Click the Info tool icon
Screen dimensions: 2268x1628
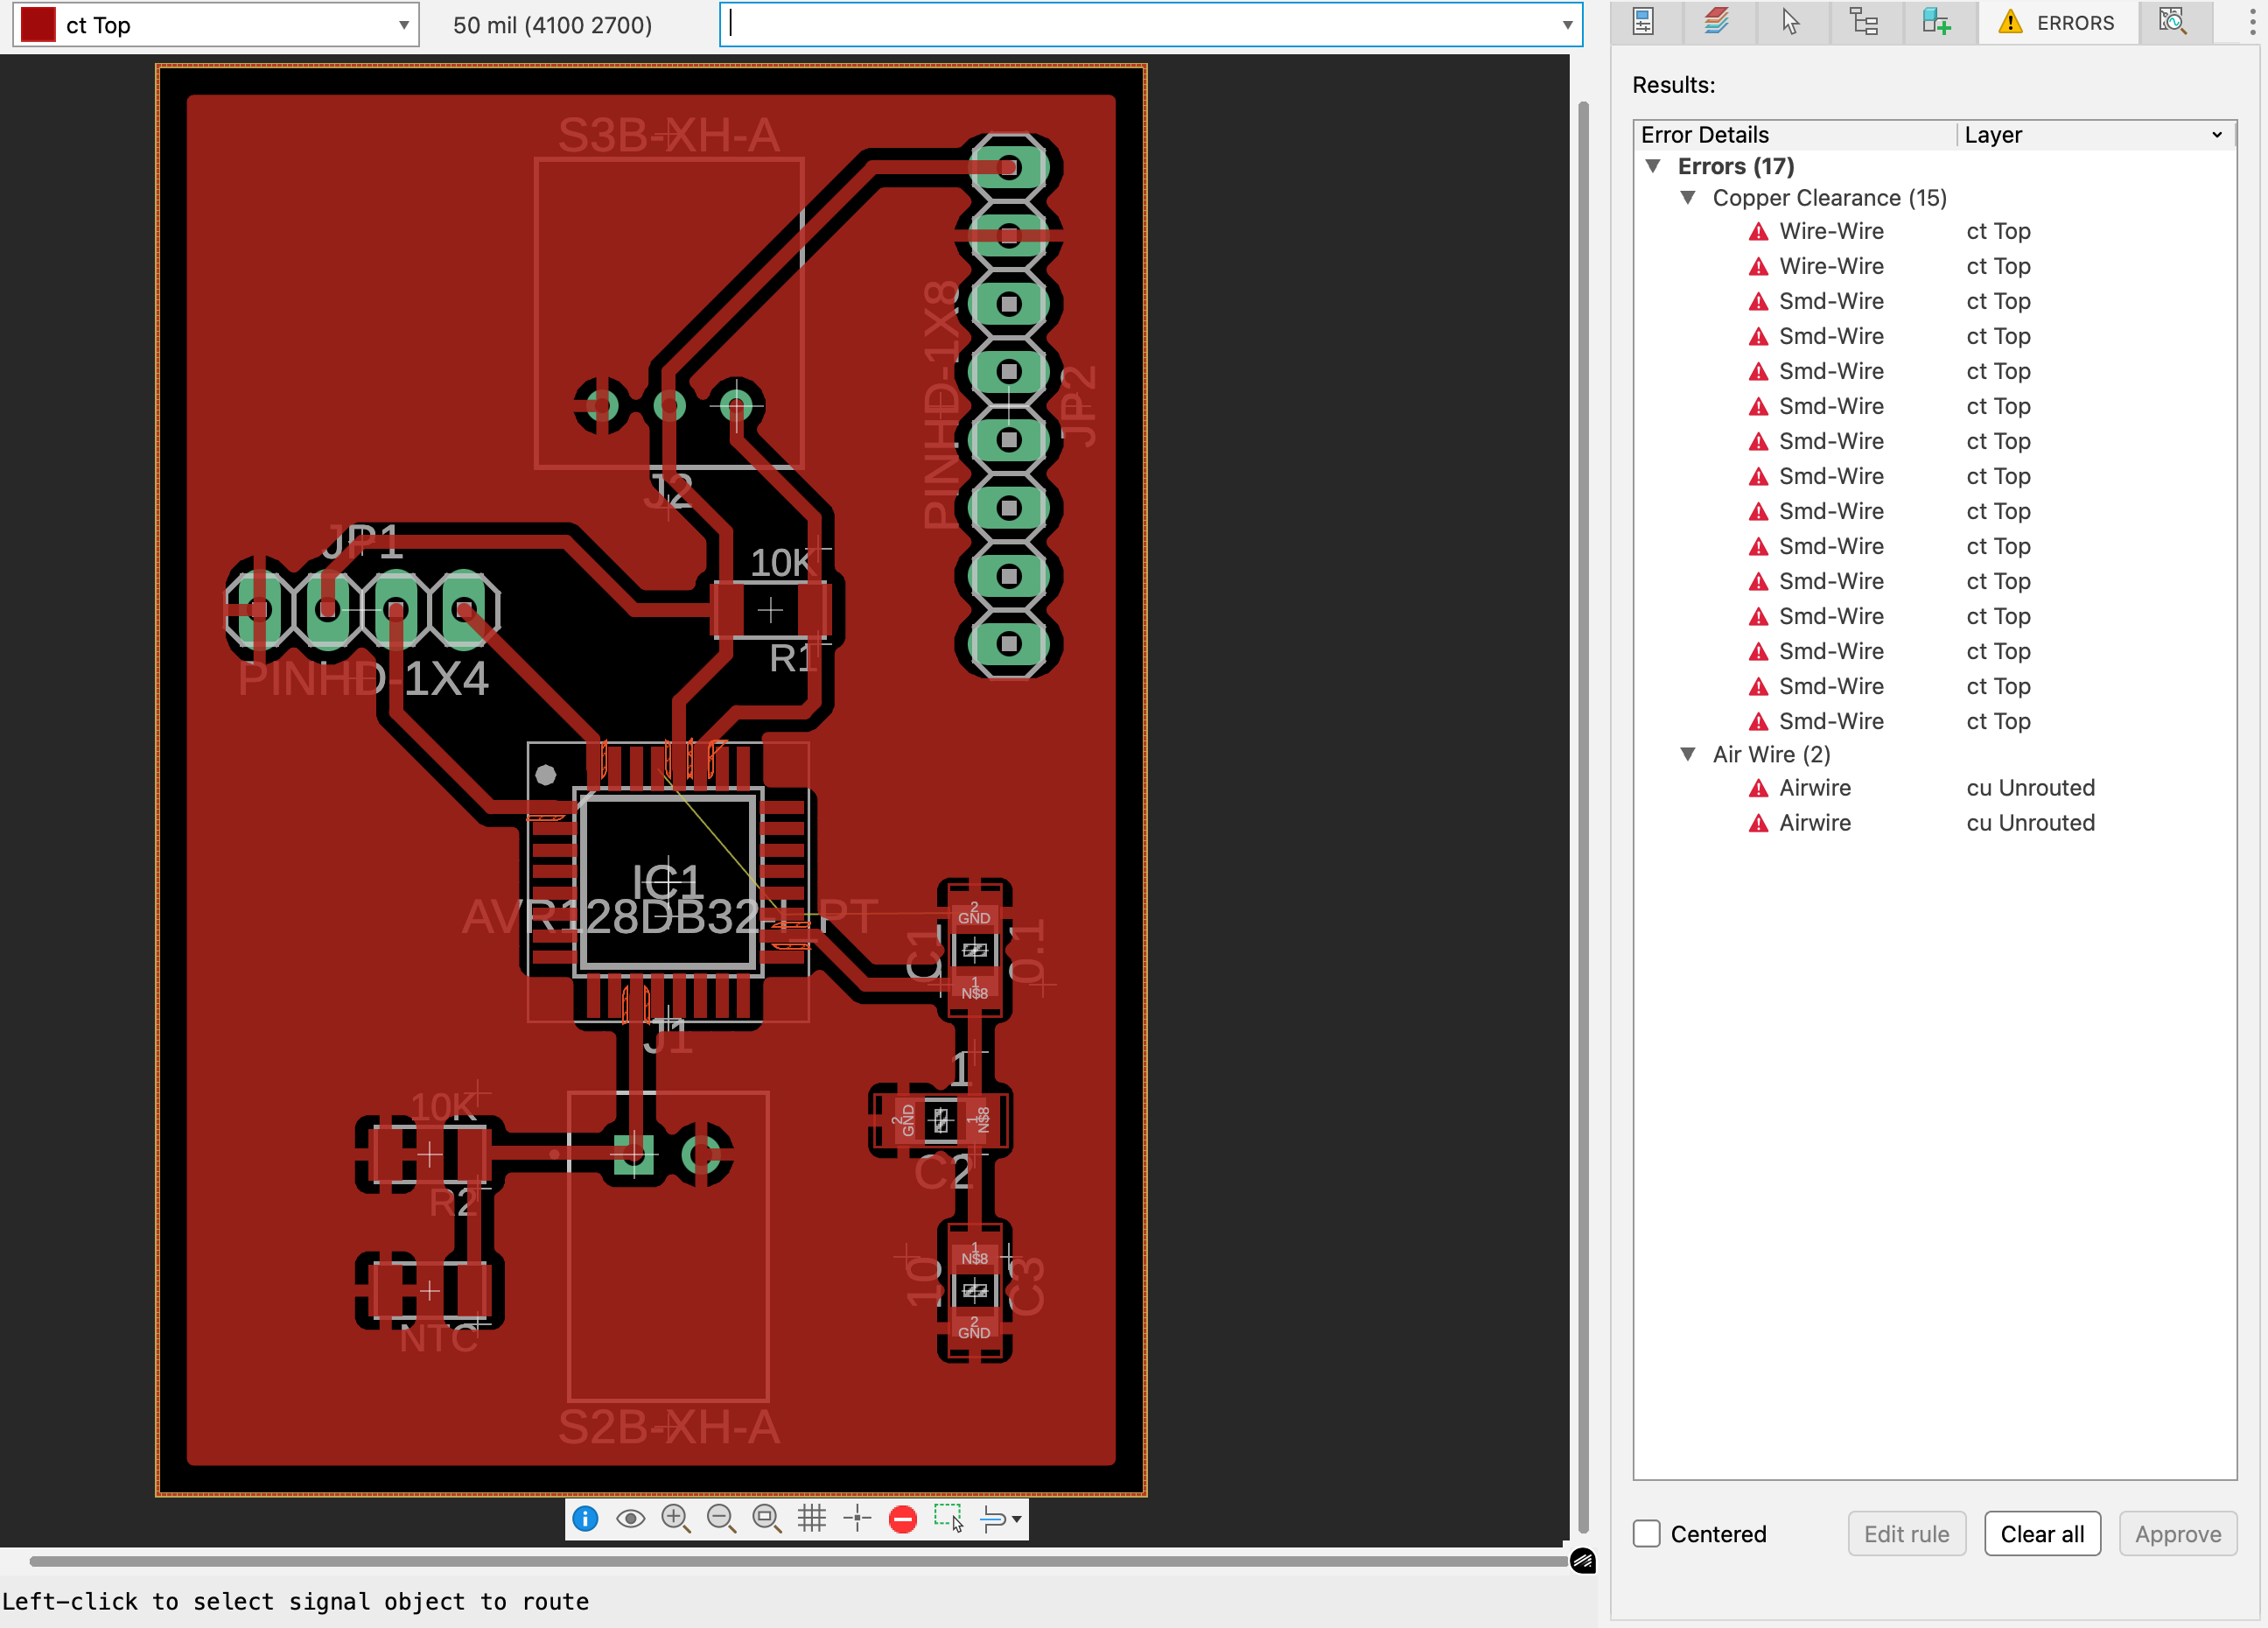(x=585, y=1519)
